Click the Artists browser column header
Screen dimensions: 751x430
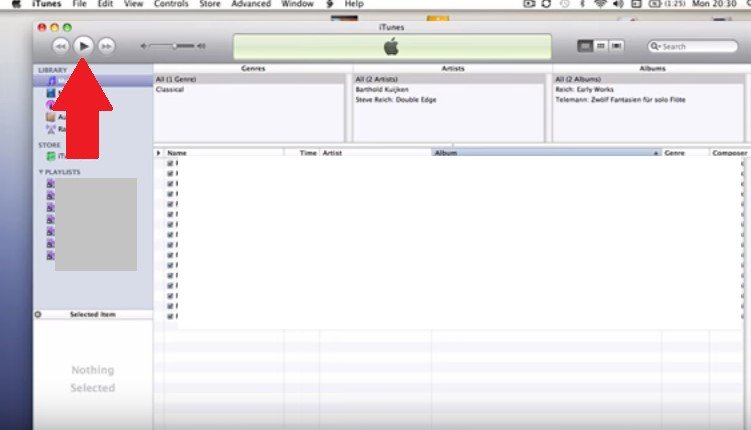[x=453, y=68]
